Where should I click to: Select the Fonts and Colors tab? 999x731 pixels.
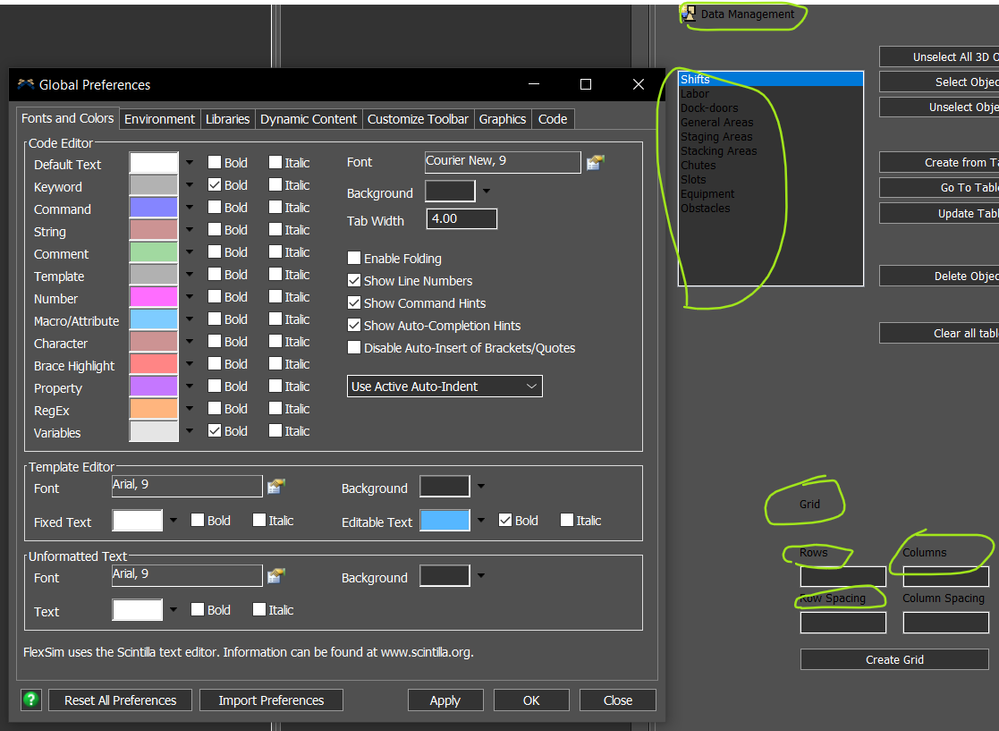(x=68, y=118)
